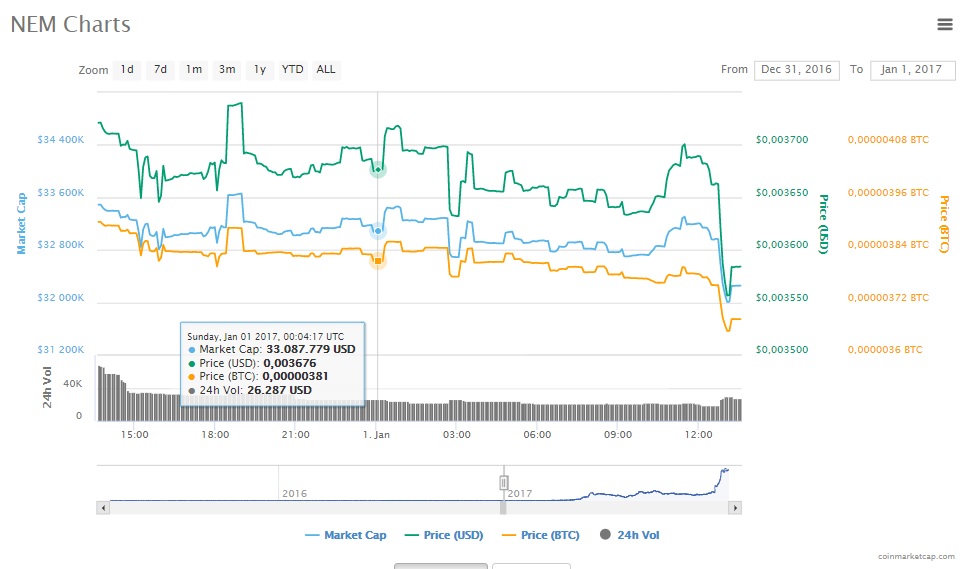Click the $34 400K axis label
Viewport: 967px width, 569px height.
60,139
